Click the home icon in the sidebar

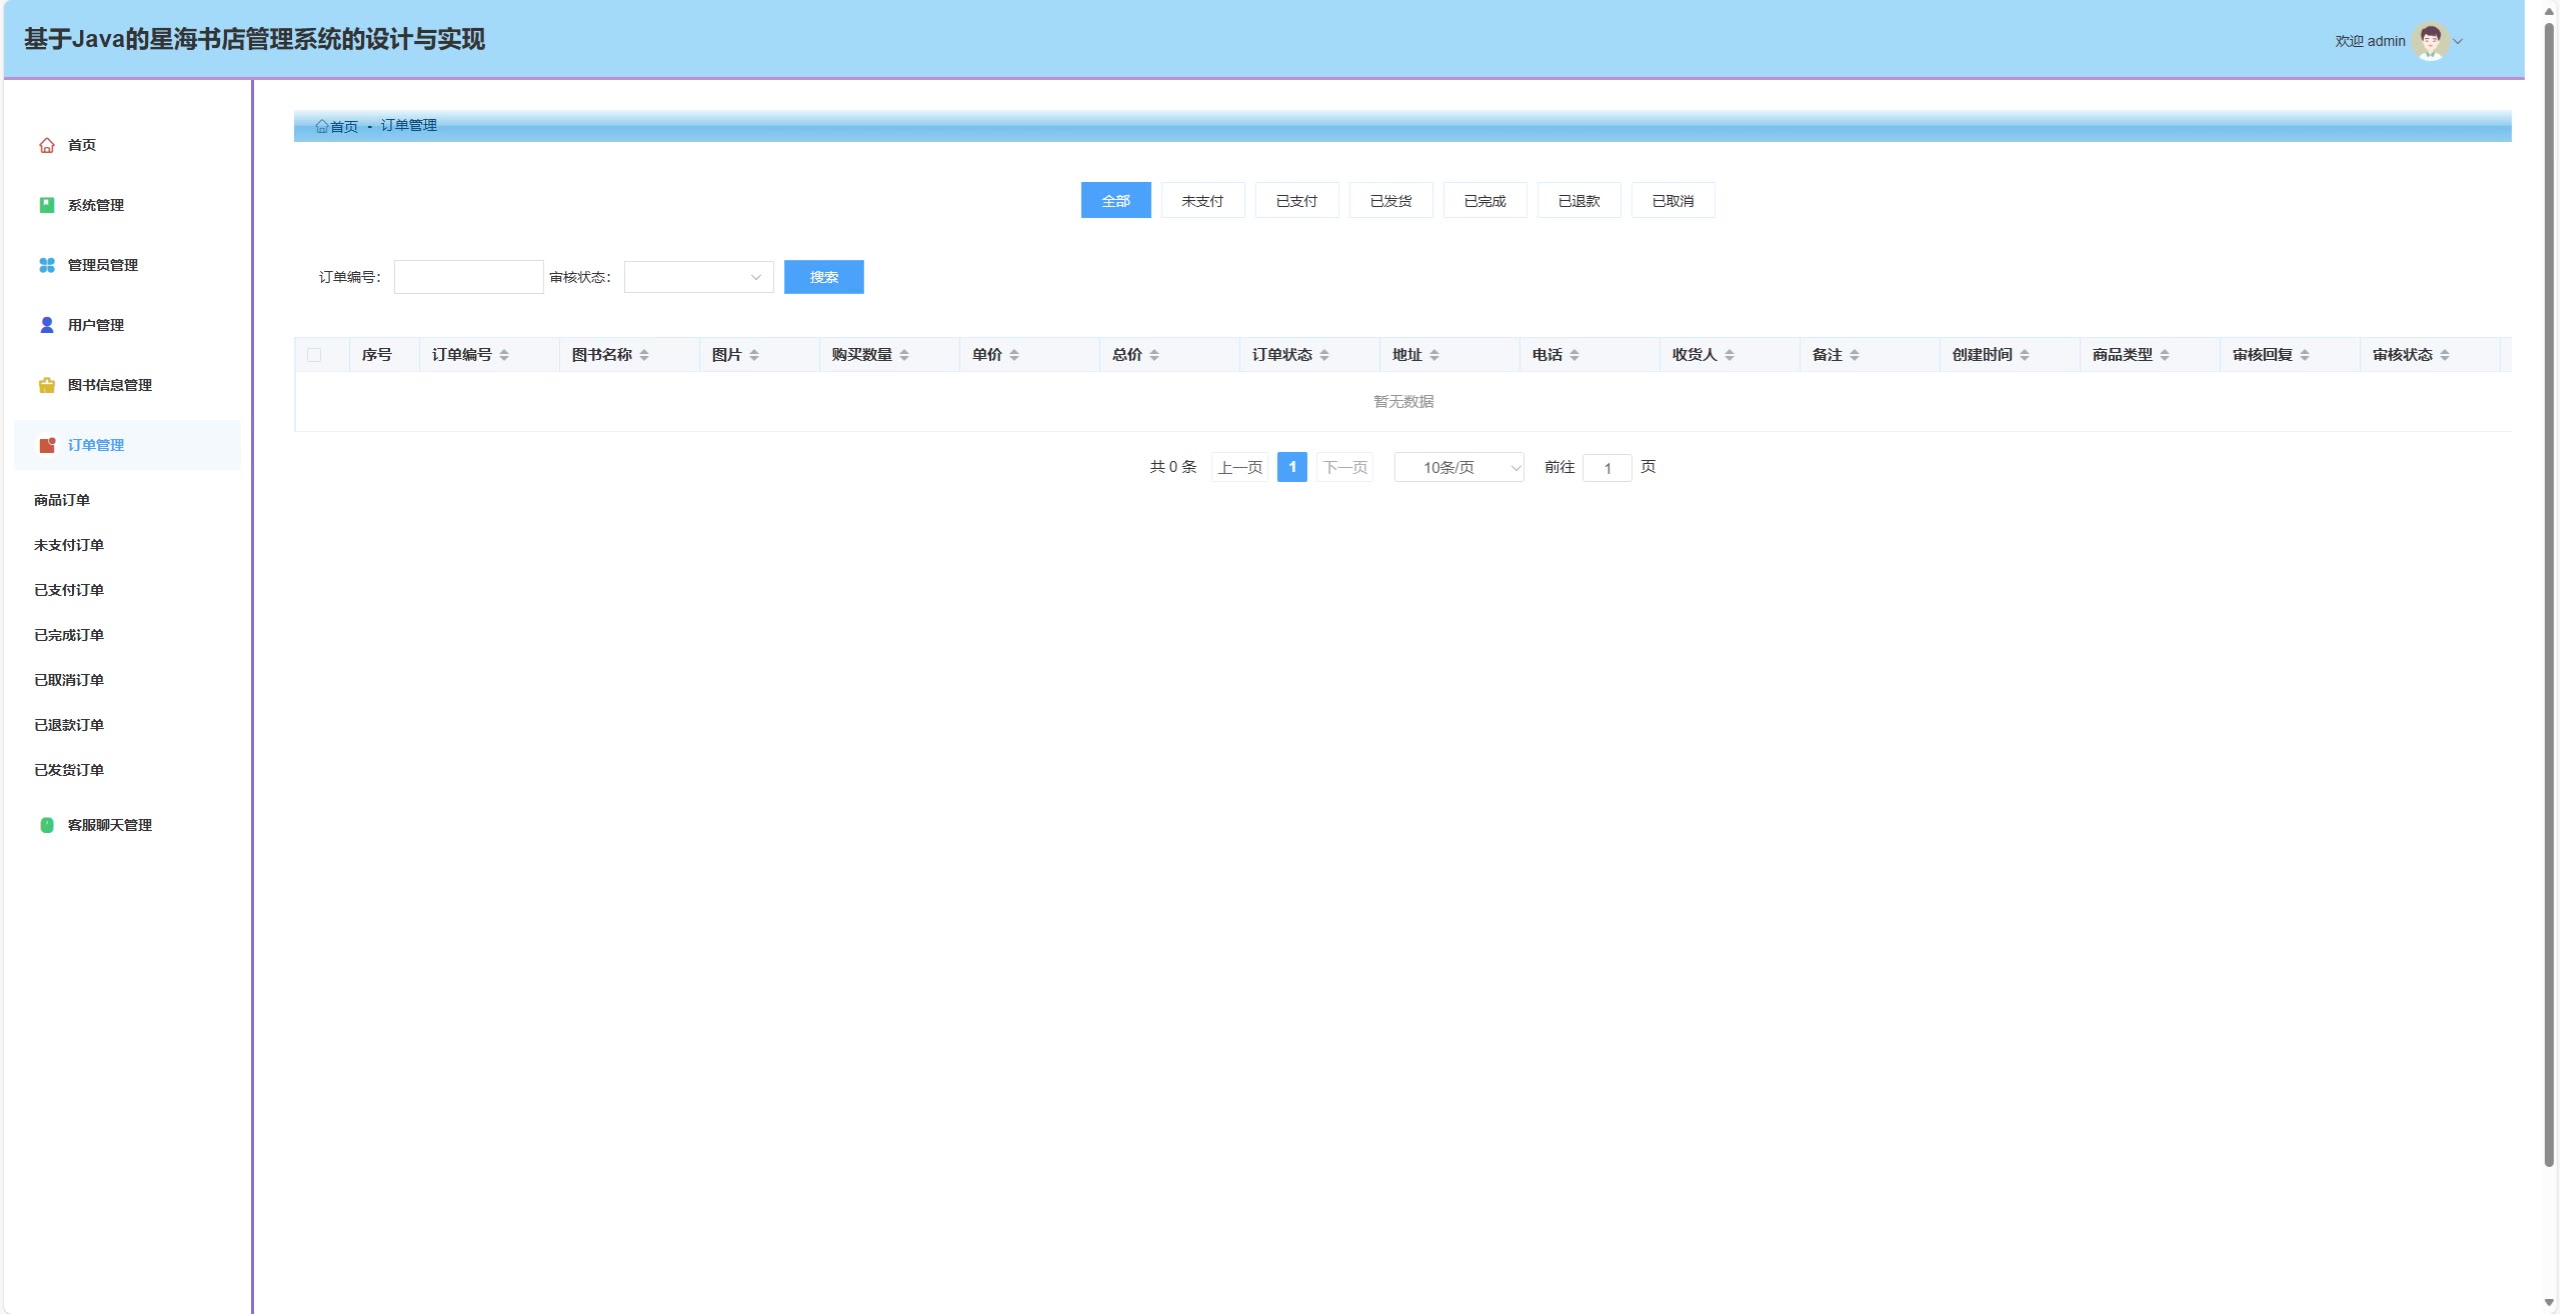click(x=46, y=145)
